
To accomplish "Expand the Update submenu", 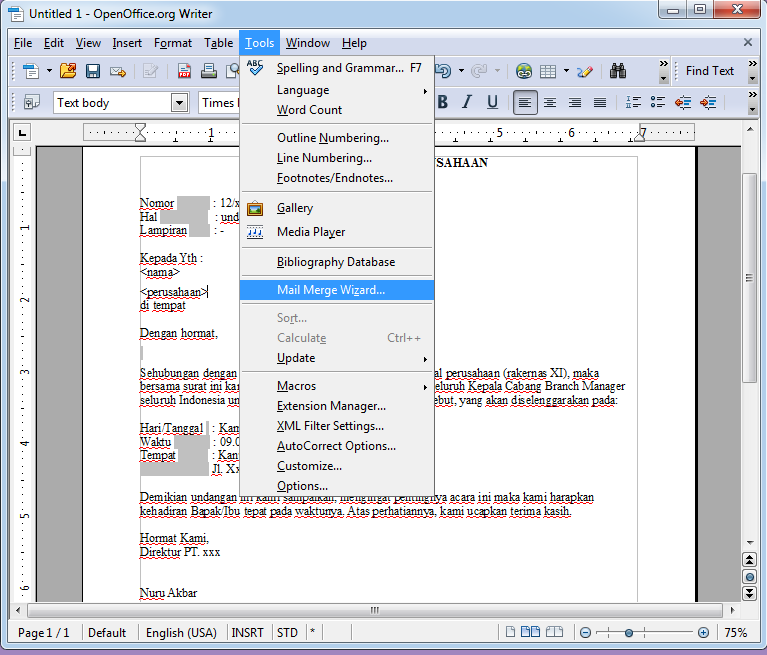I will pos(337,358).
